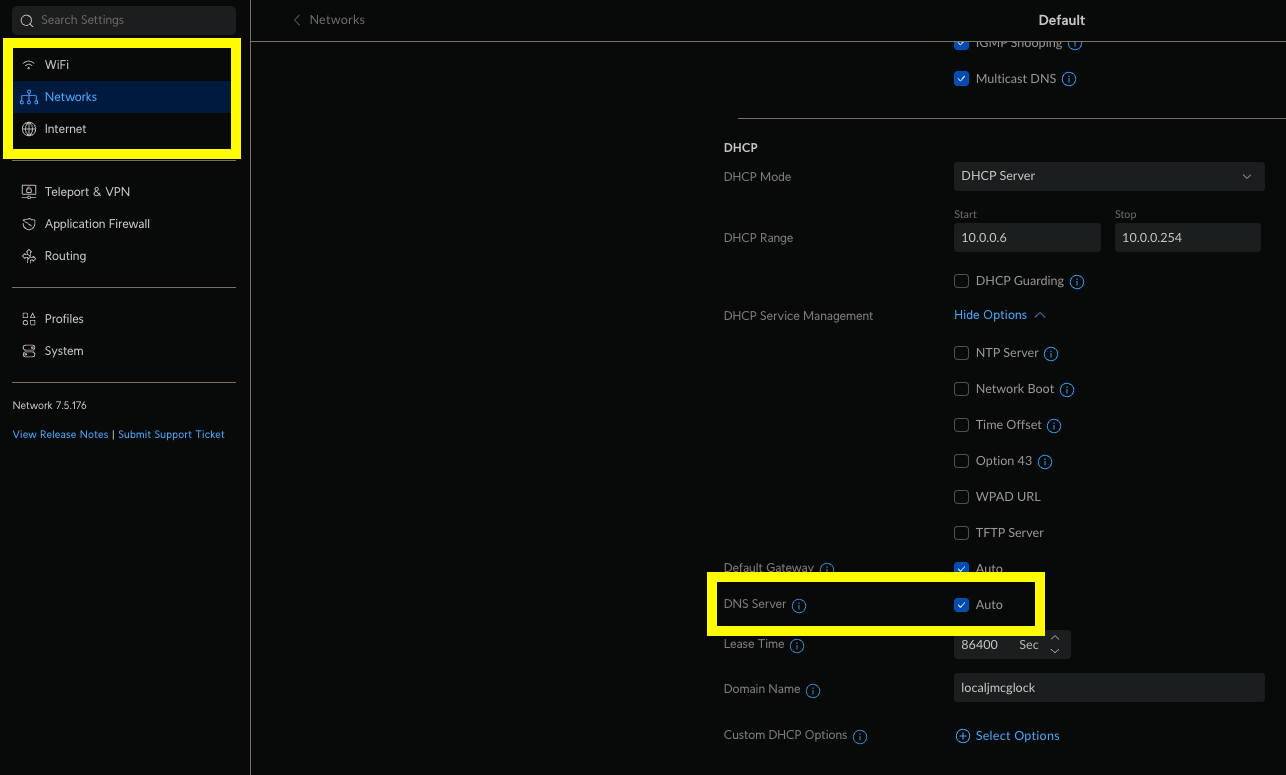Click the DHCP Range Start field

pos(1027,237)
